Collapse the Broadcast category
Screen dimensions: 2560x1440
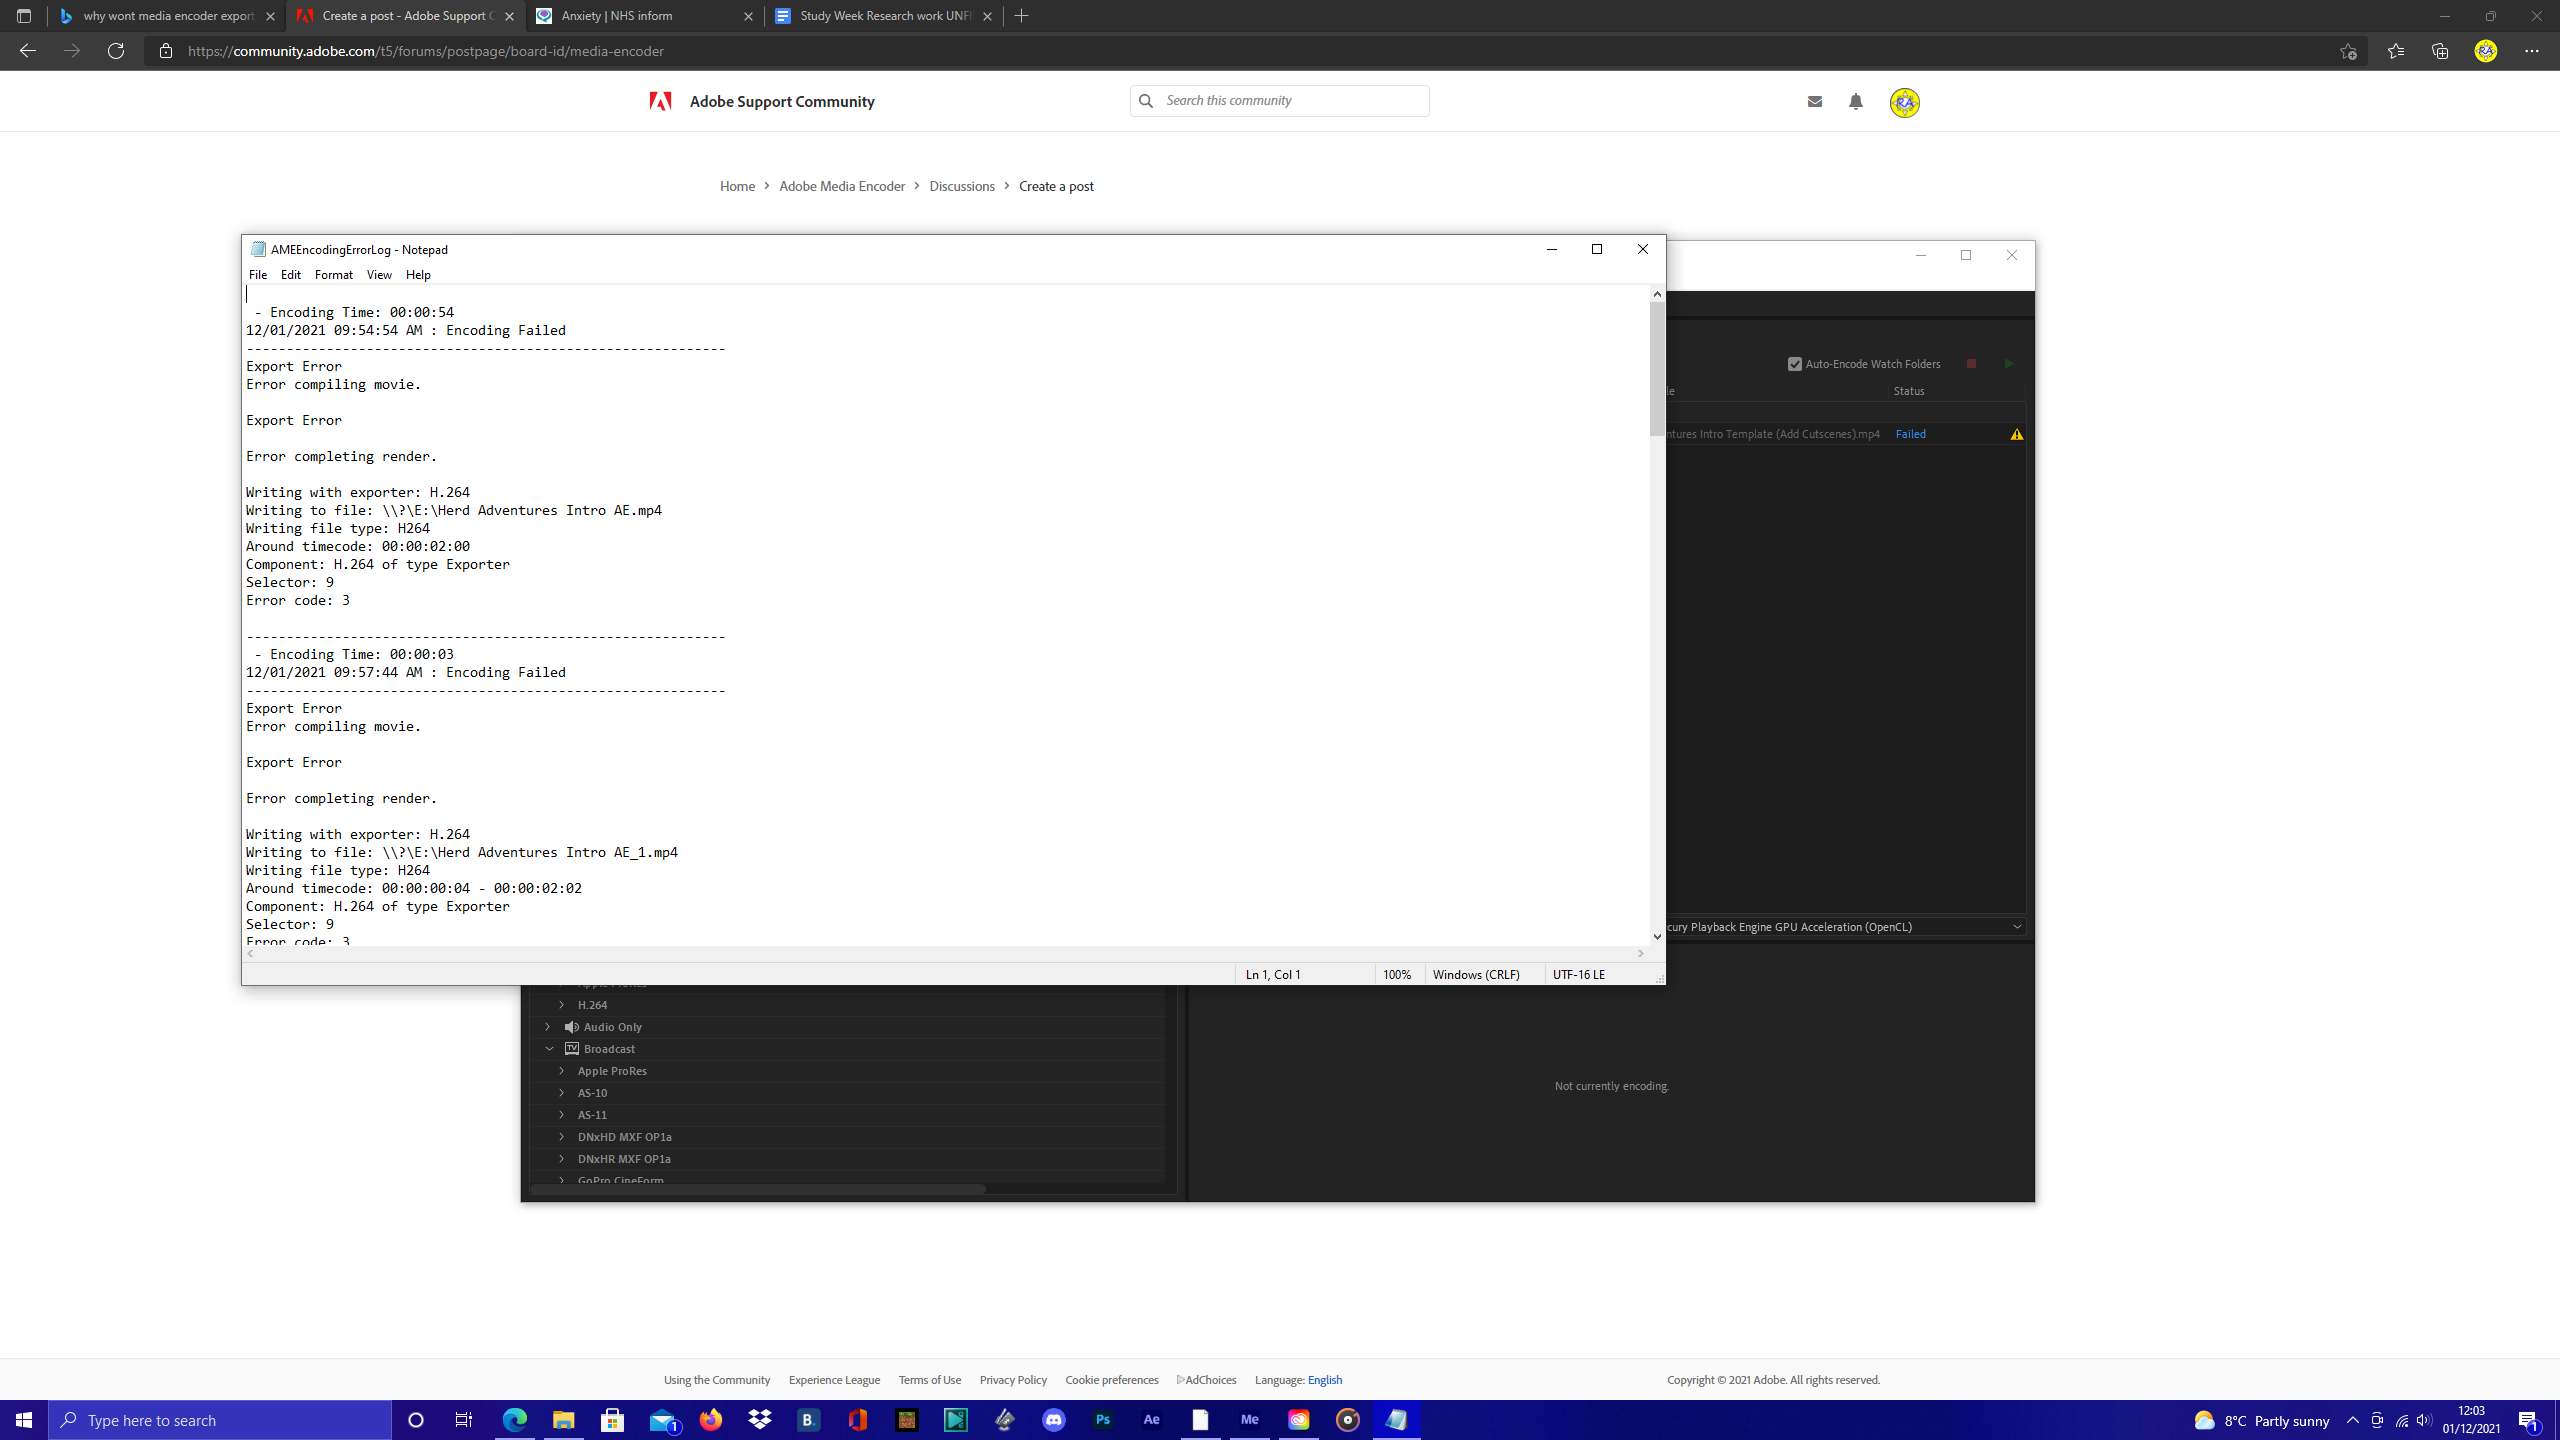[548, 1048]
